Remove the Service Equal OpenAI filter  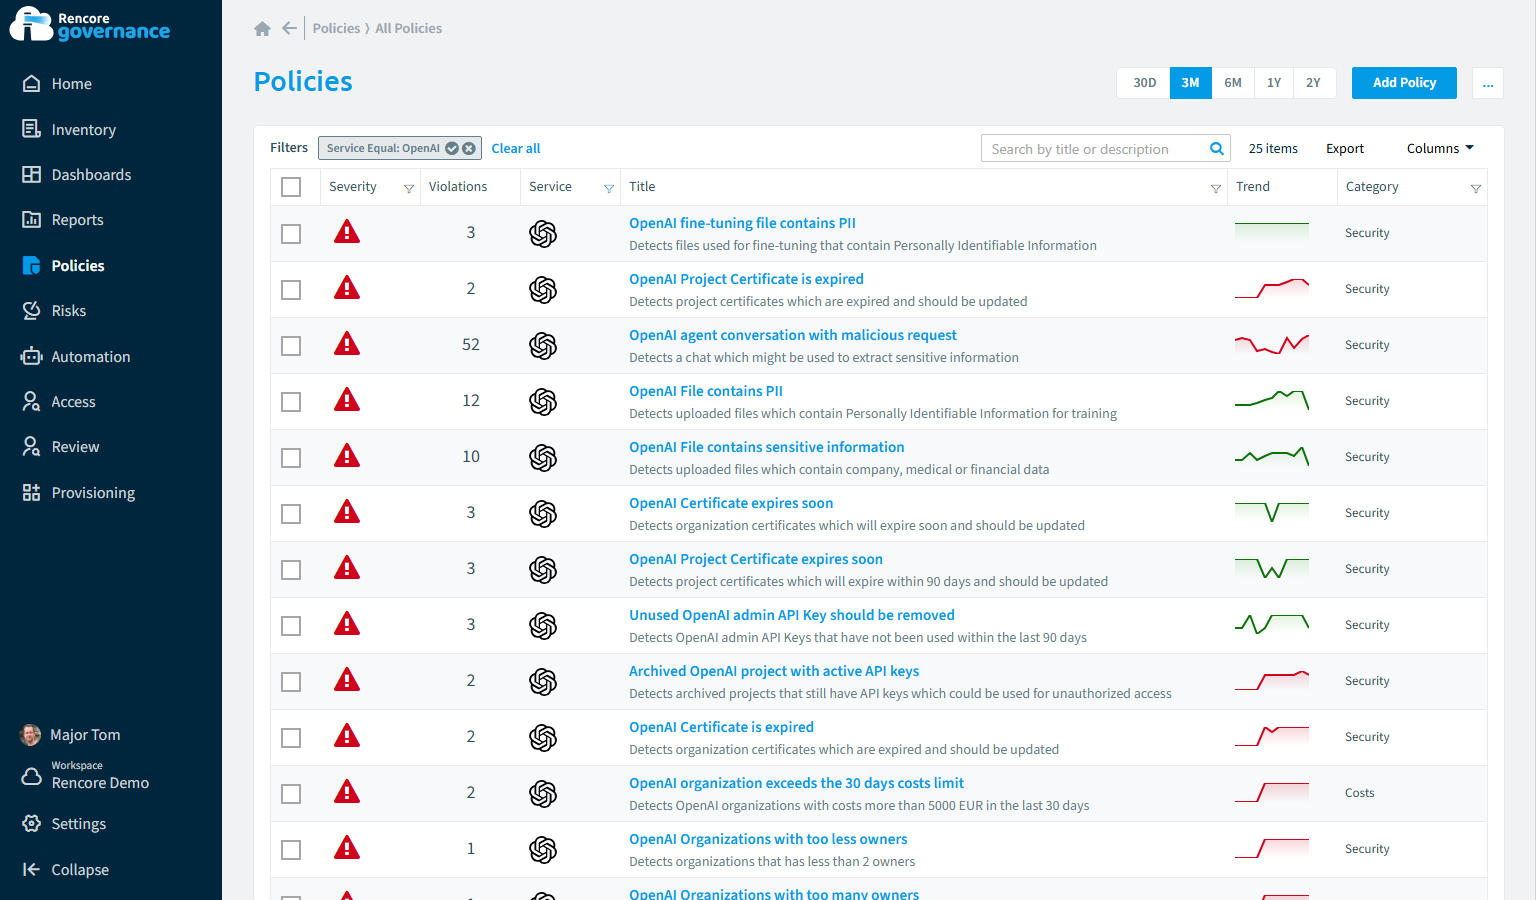click(x=469, y=148)
